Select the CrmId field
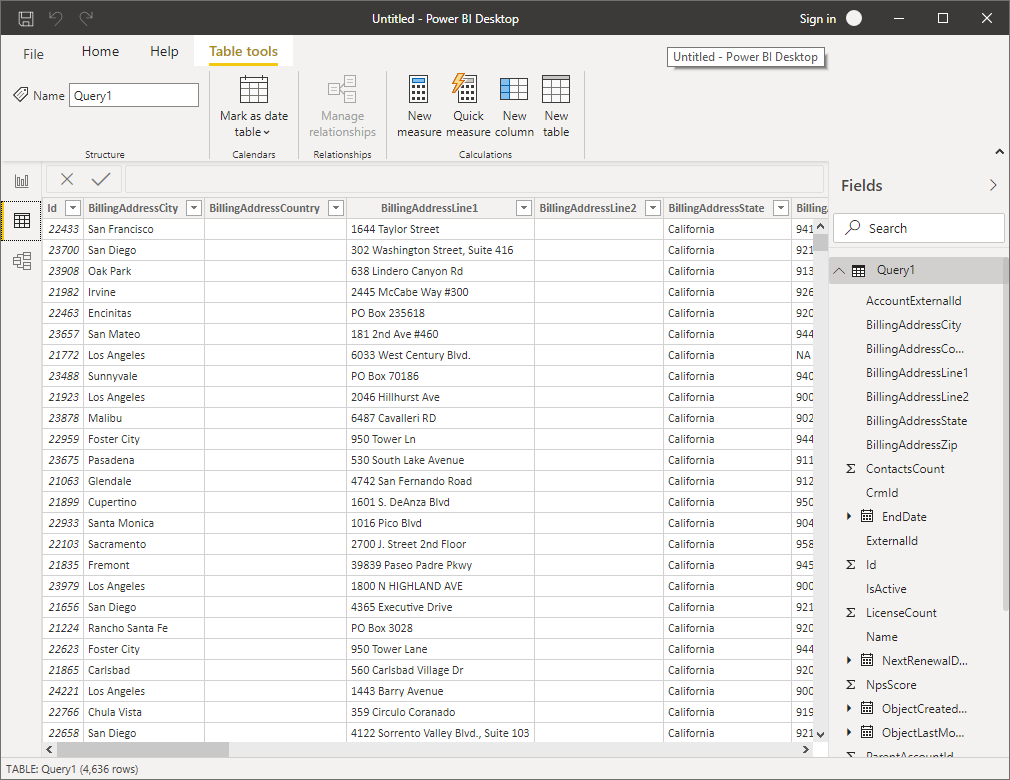The width and height of the screenshot is (1010, 780). (882, 493)
